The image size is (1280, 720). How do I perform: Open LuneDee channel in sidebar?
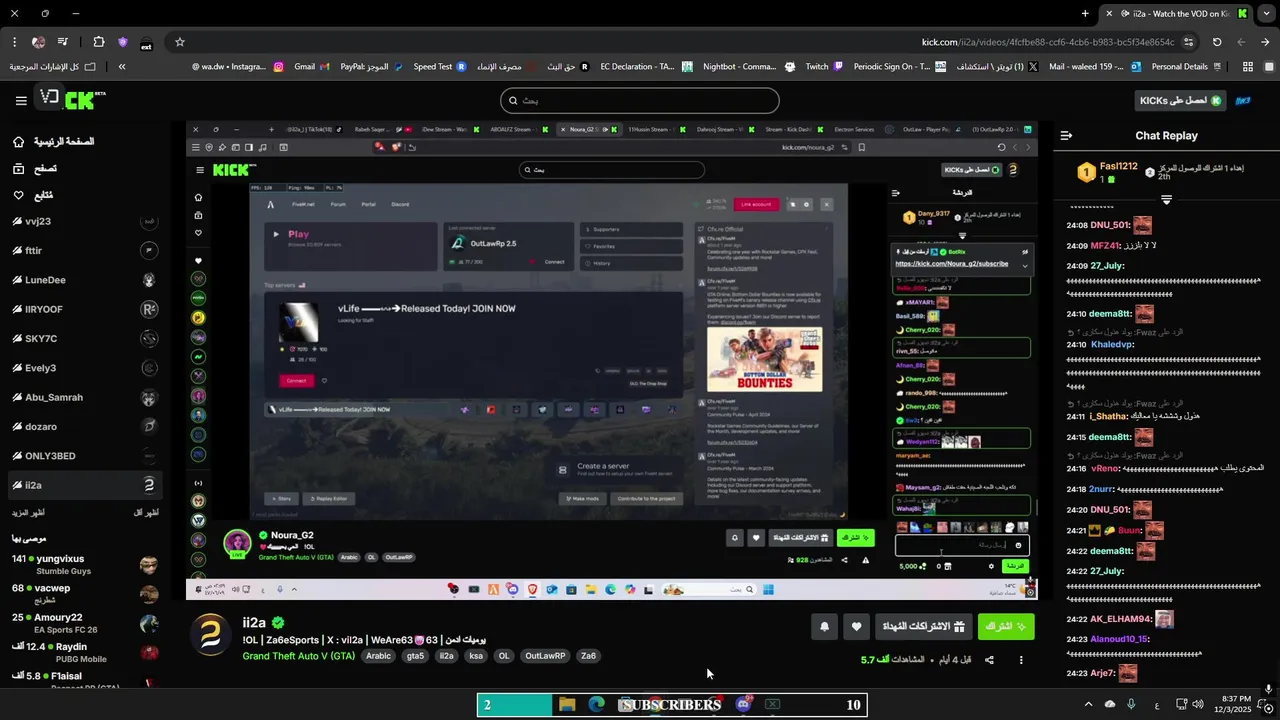click(x=84, y=280)
